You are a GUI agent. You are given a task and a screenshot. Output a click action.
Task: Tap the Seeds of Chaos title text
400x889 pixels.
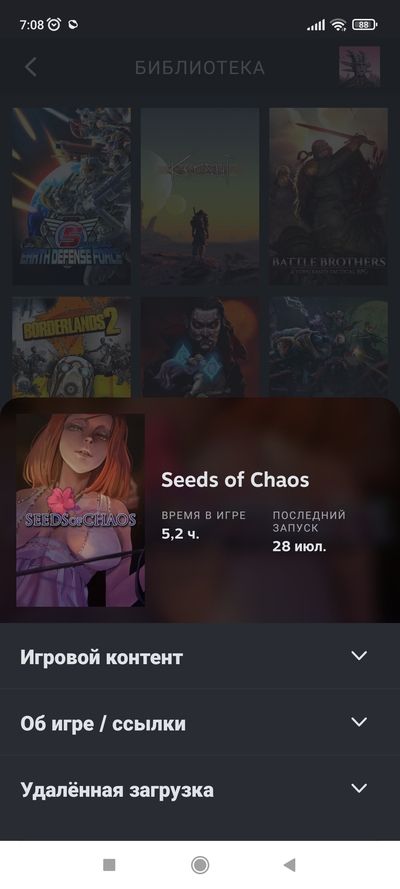[235, 480]
